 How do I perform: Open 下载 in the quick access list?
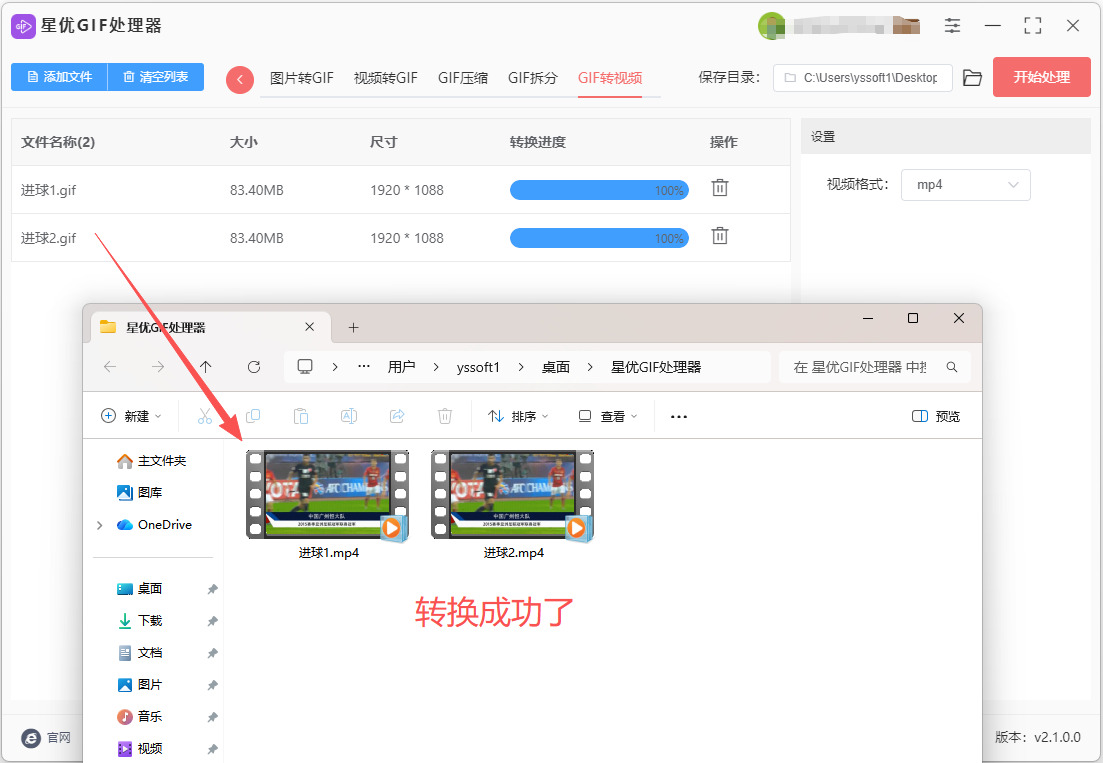point(139,621)
